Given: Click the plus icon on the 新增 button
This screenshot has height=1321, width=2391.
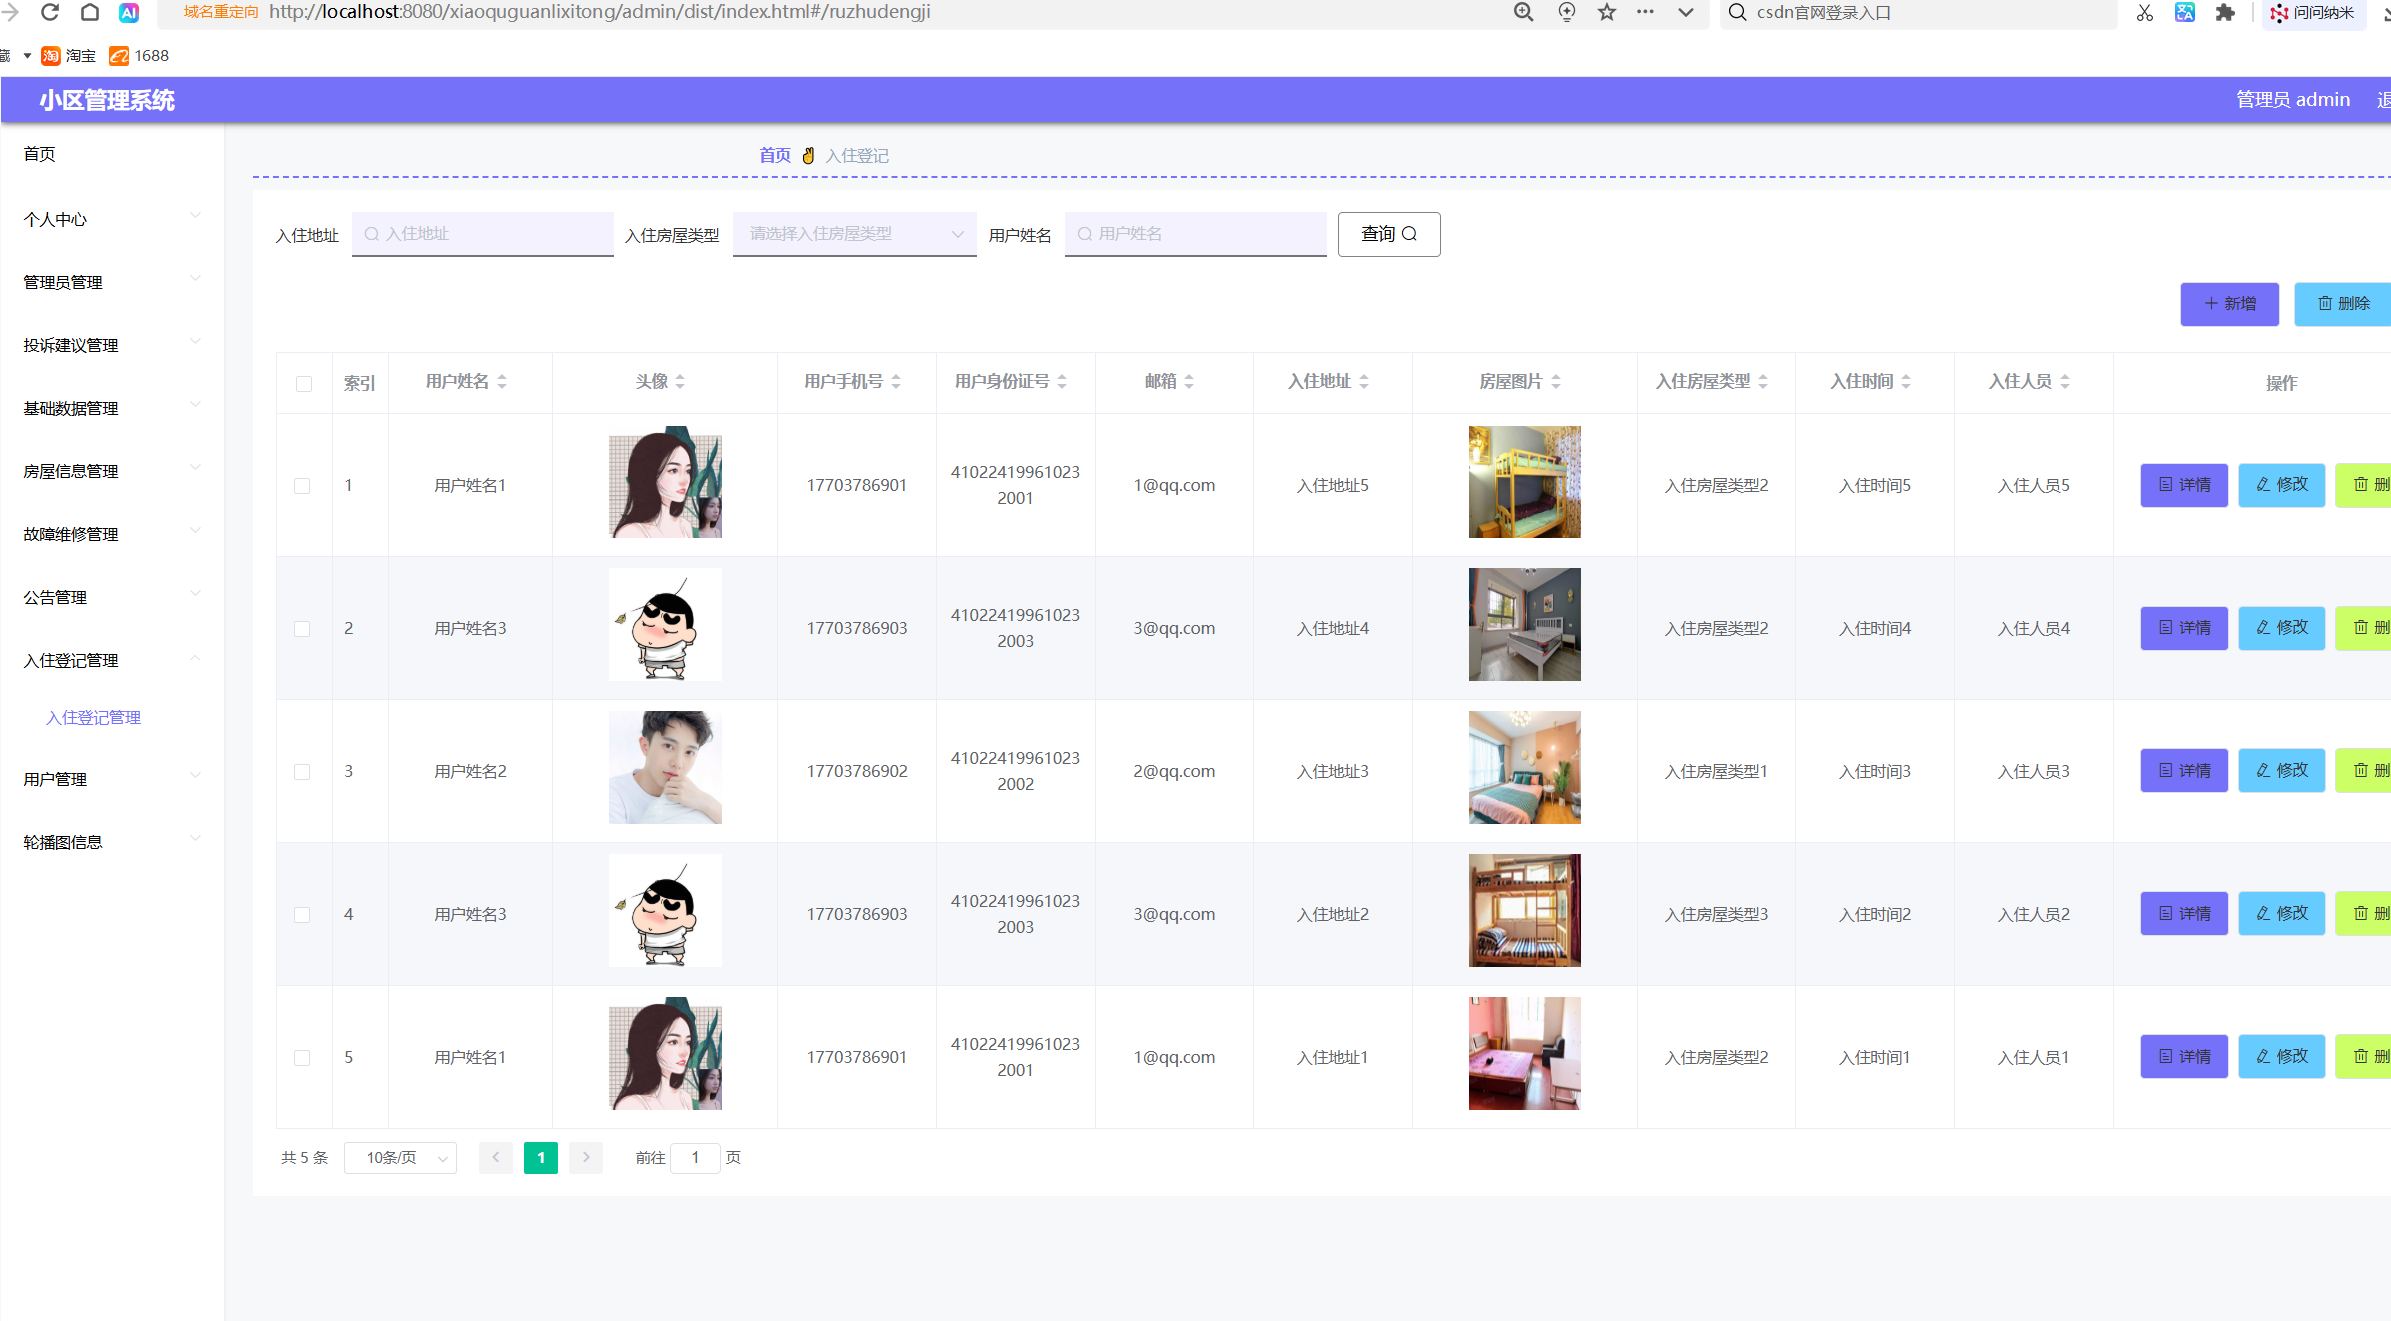Looking at the screenshot, I should point(2211,304).
